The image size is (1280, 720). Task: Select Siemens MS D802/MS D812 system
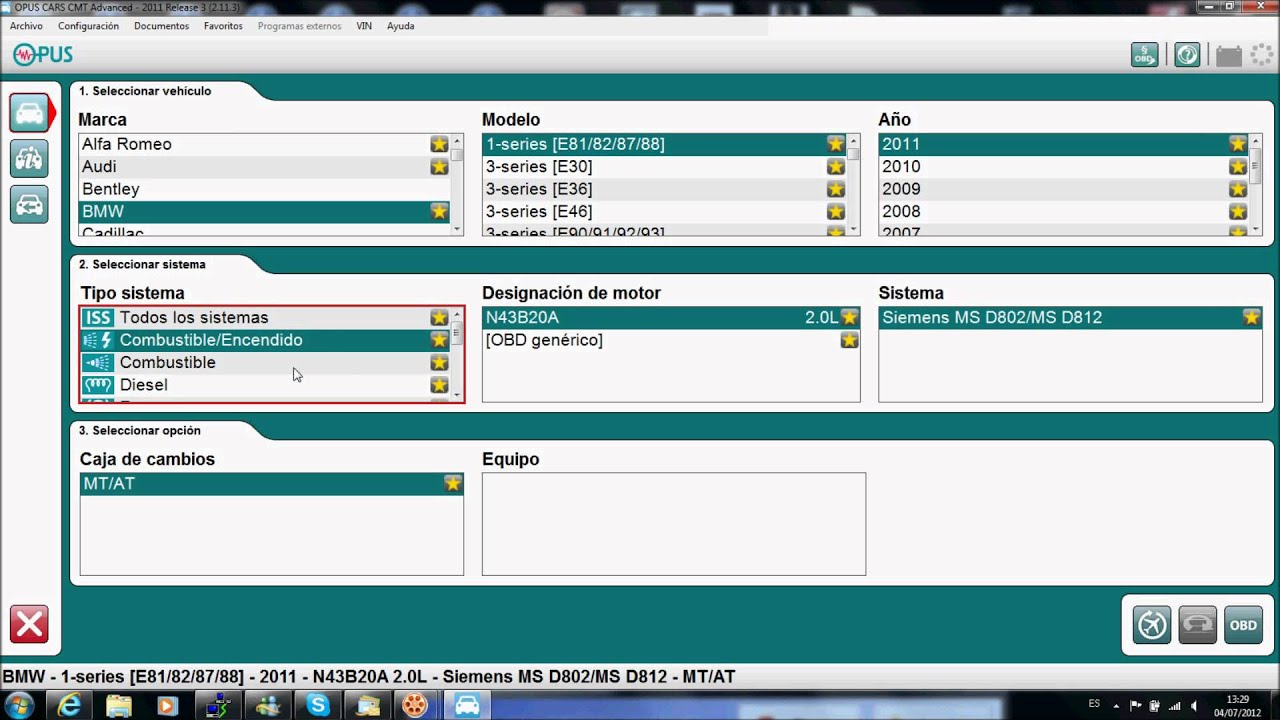[1070, 317]
